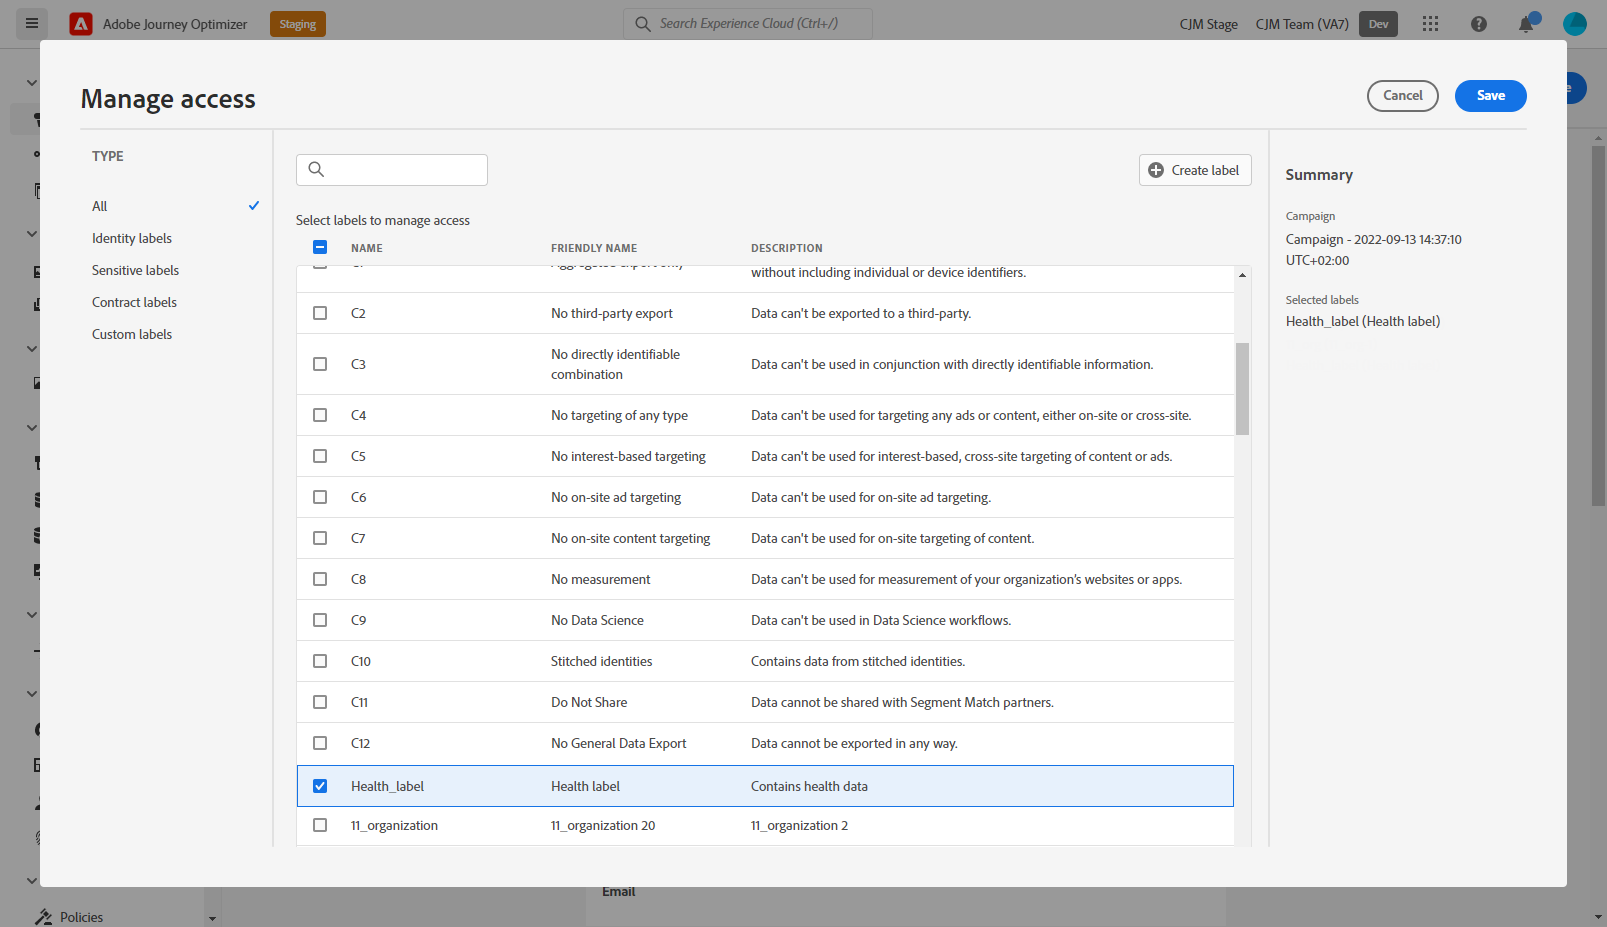The image size is (1607, 927).
Task: Save the manage access changes
Action: (1490, 96)
